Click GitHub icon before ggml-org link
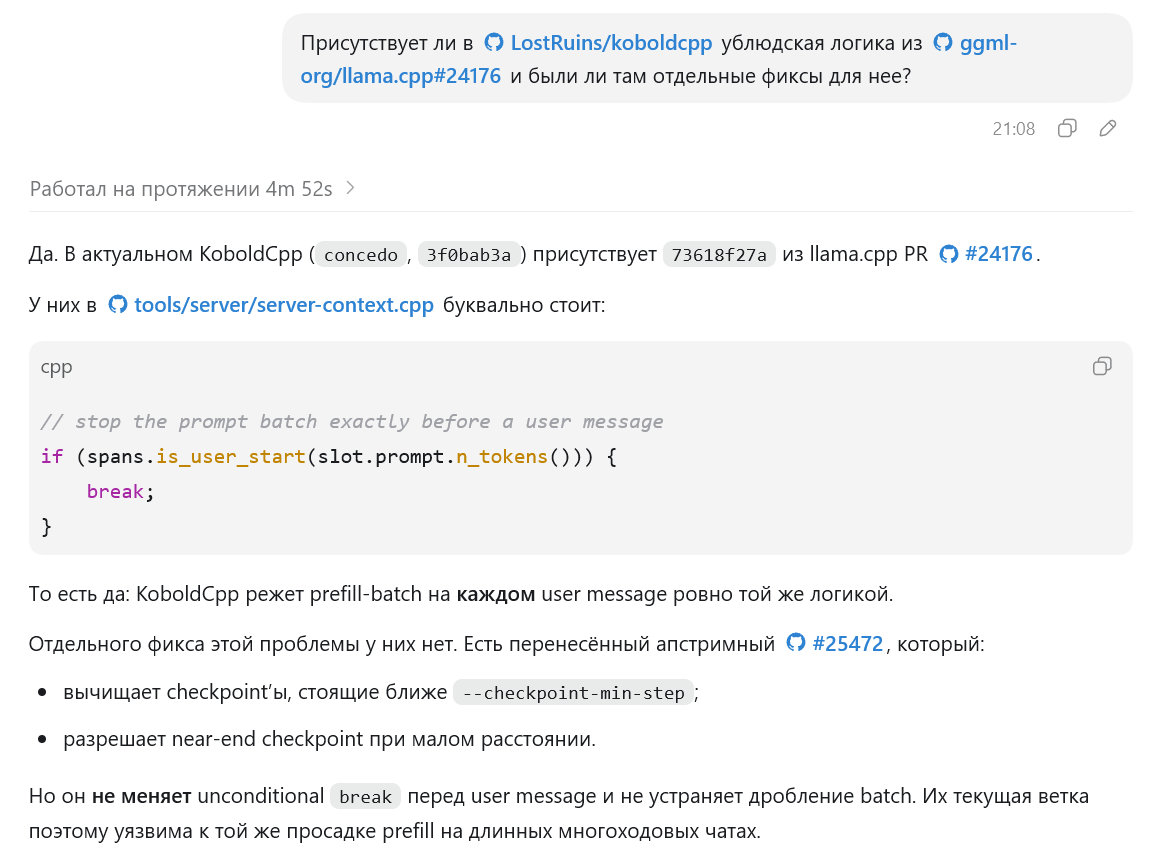The height and width of the screenshot is (859, 1149). [x=943, y=43]
